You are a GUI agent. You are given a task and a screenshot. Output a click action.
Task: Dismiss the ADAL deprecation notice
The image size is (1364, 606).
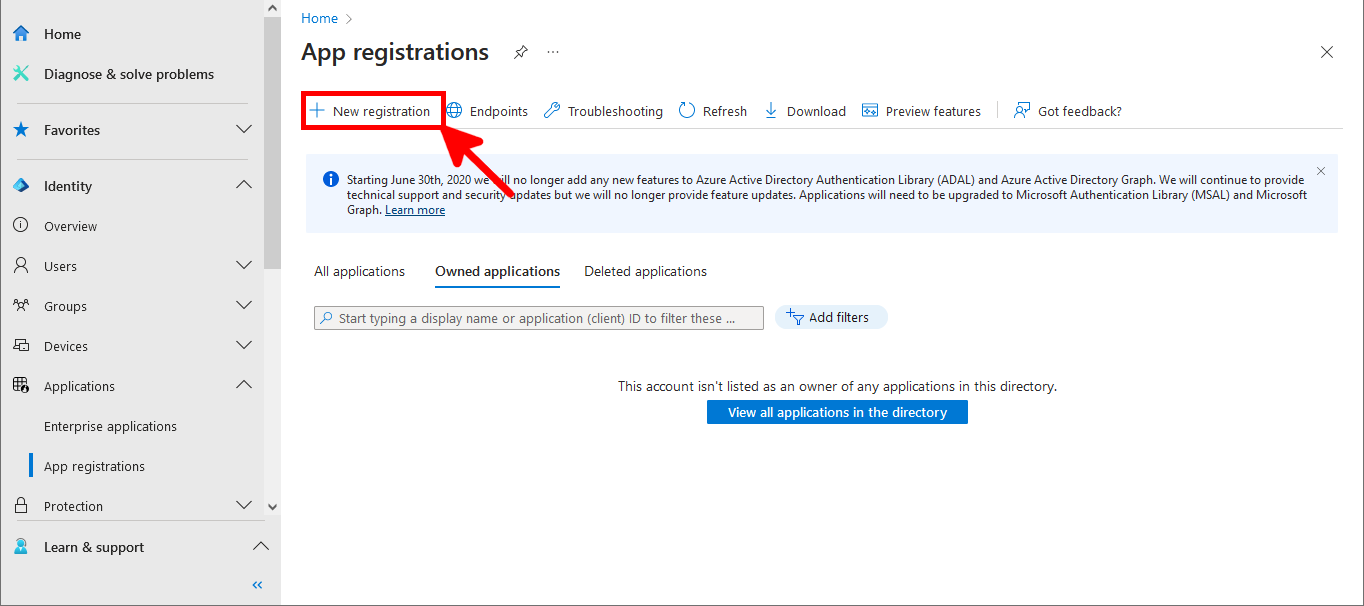(x=1320, y=170)
